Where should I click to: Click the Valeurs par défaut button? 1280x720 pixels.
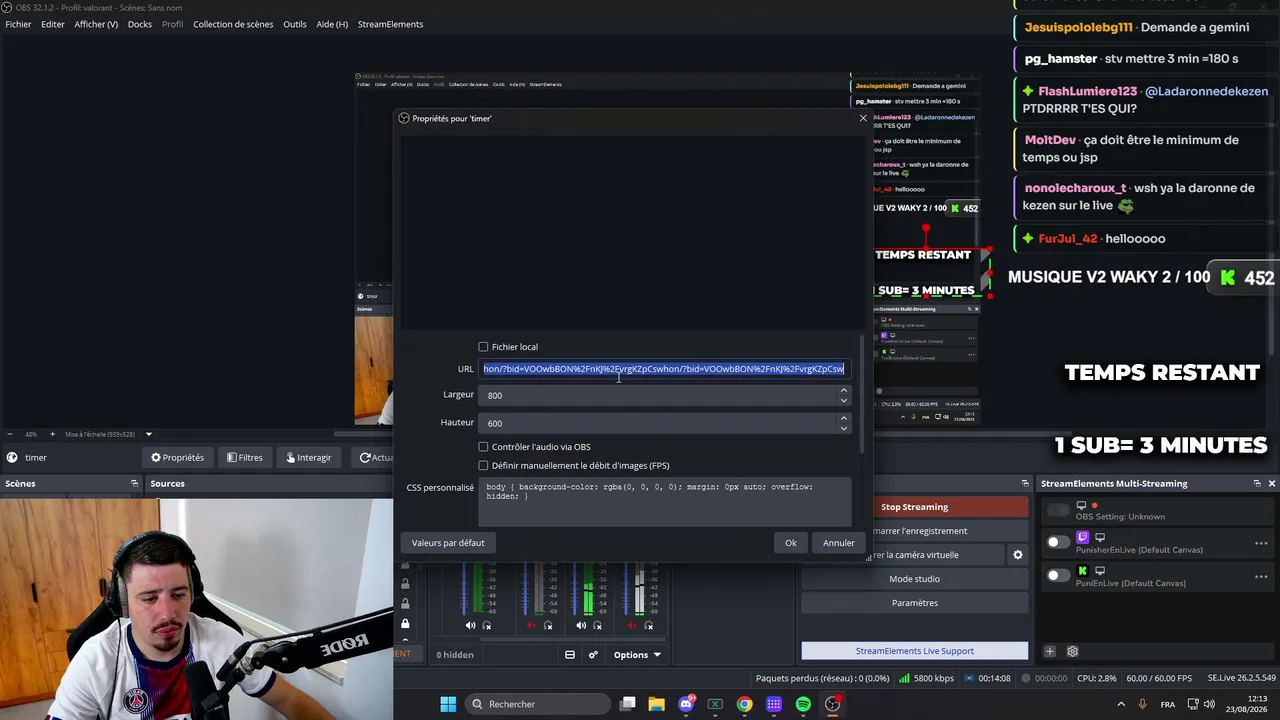point(448,543)
